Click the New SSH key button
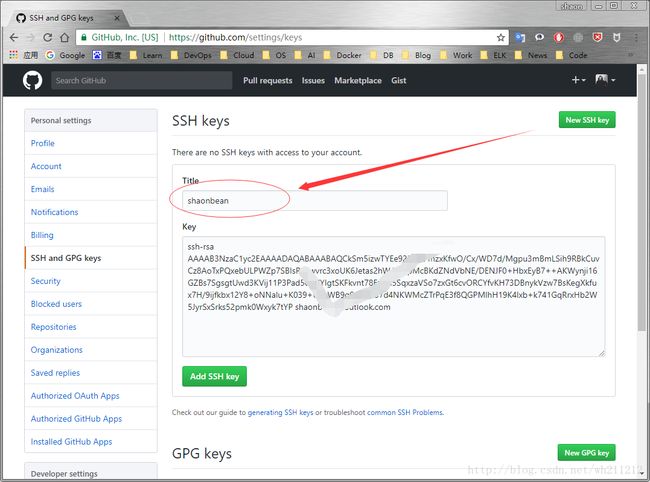Viewport: 650px width, 482px height. 587,120
